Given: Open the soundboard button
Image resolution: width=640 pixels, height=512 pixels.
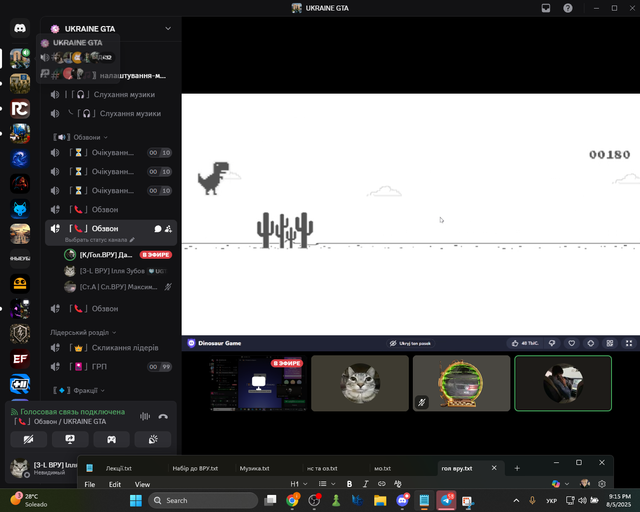Looking at the screenshot, I should tap(153, 439).
